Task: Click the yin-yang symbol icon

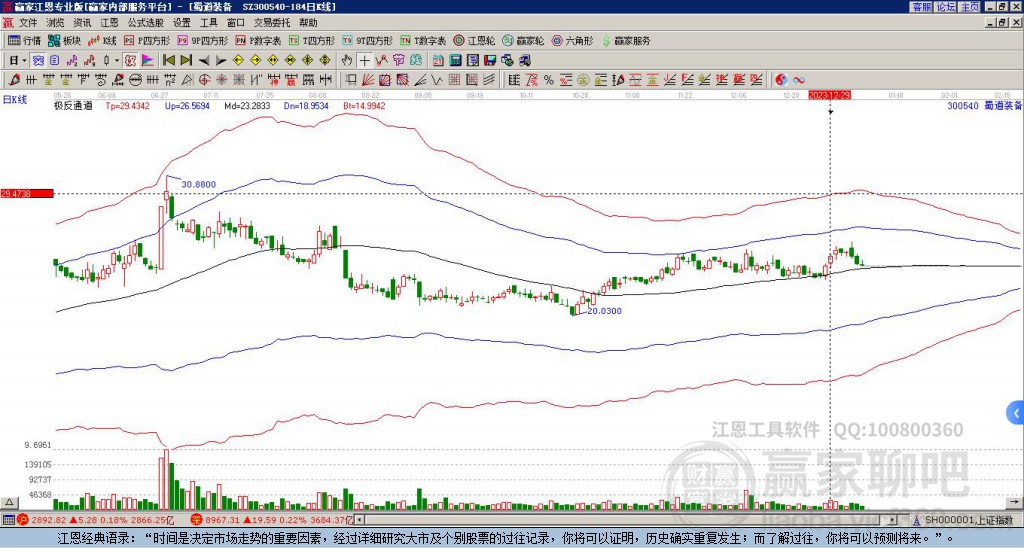Action: [x=781, y=80]
